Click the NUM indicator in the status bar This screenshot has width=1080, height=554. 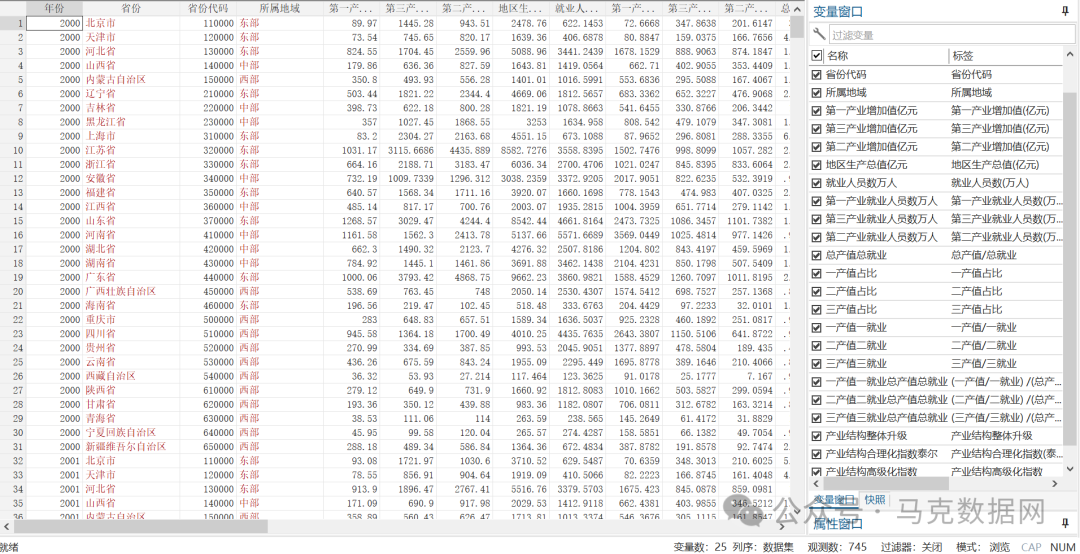pos(1063,546)
